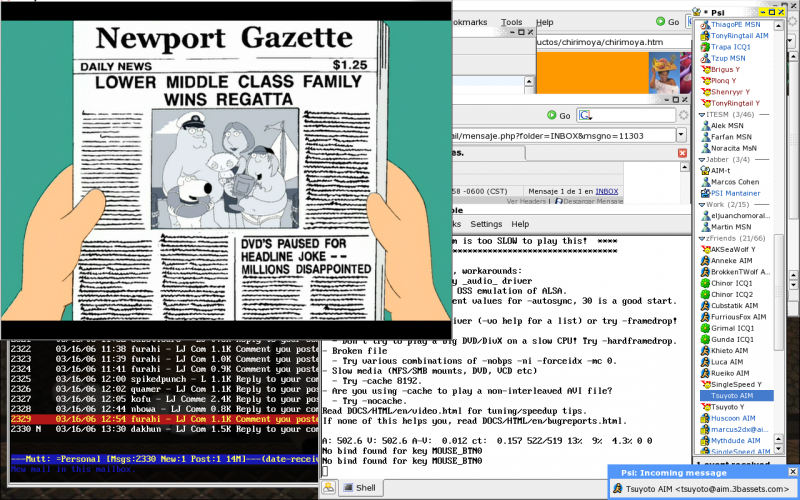Switch to the Shell tab
Viewport: 800px width, 500px height.
[x=361, y=488]
